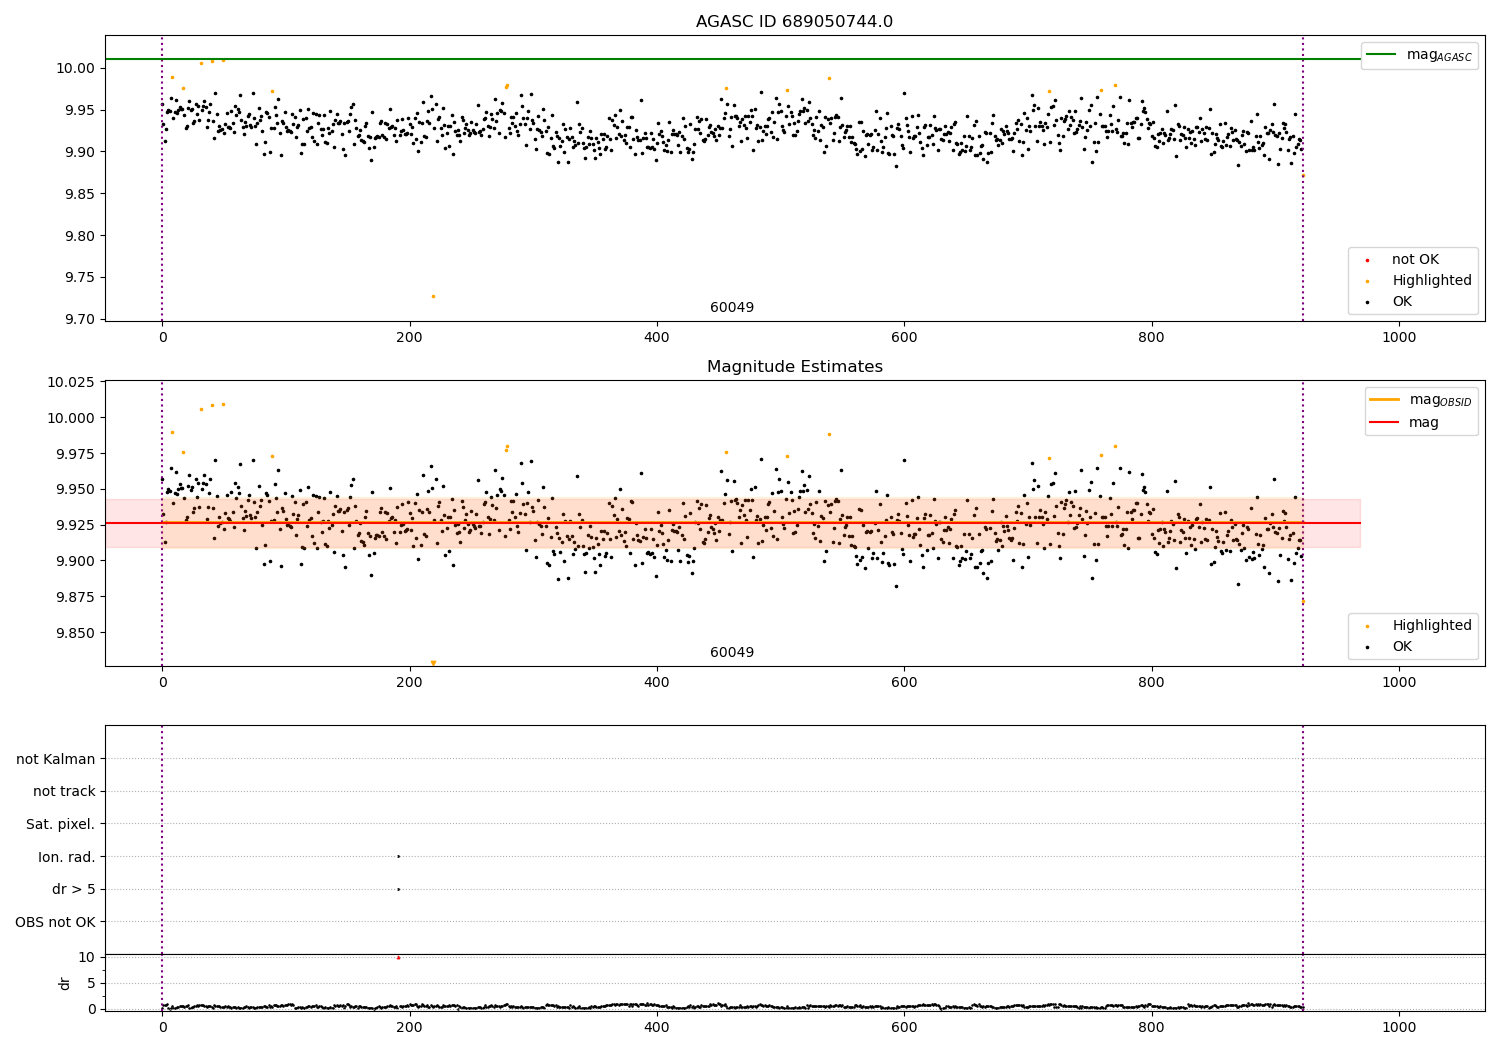Click the 'OBS not OK' axis label
The width and height of the screenshot is (1500, 1050).
point(55,922)
